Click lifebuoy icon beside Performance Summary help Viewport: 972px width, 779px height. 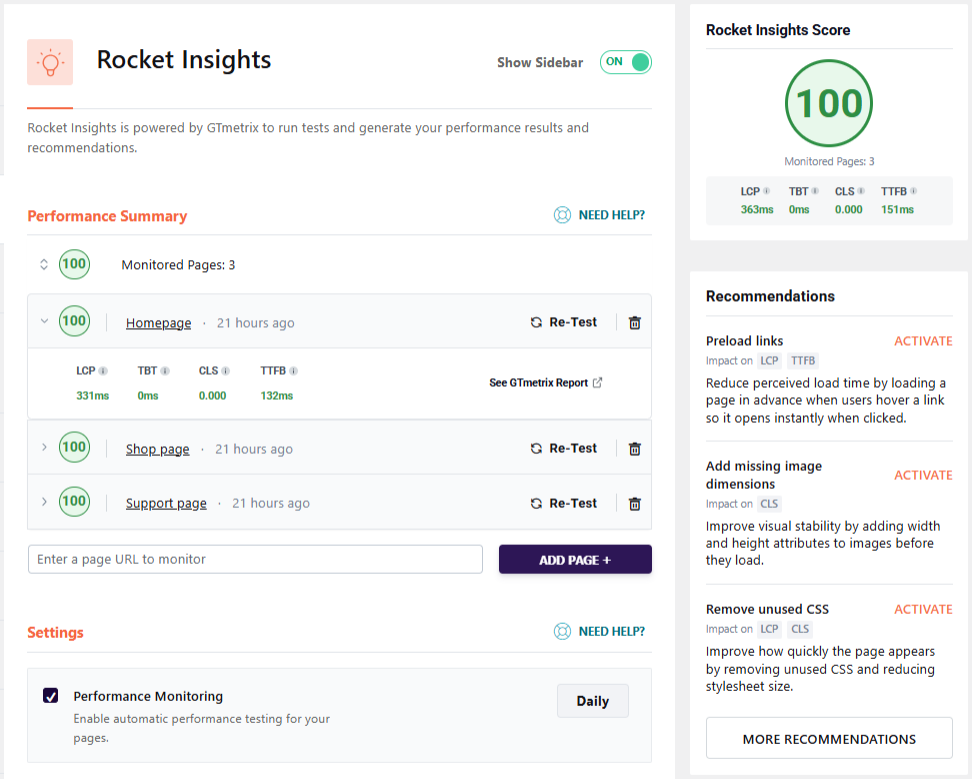(x=562, y=215)
